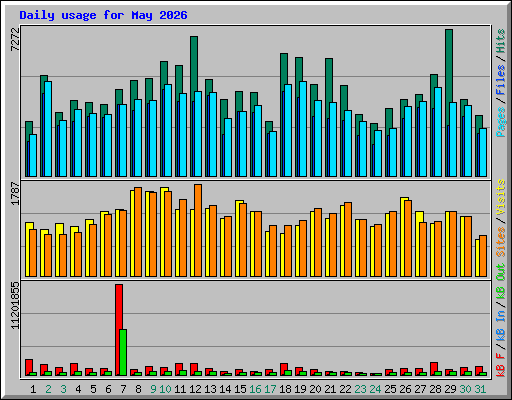Image resolution: width=512 pixels, height=400 pixels.
Task: Click the day label '18' on the x-axis
Action: click(x=285, y=389)
